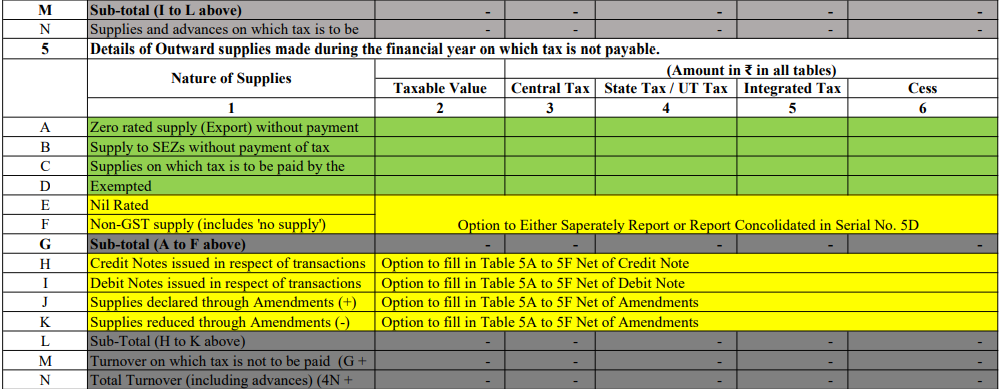Click 'Zero rated supply (Export) without payment' label
This screenshot has height=389, width=999.
pyautogui.click(x=224, y=127)
